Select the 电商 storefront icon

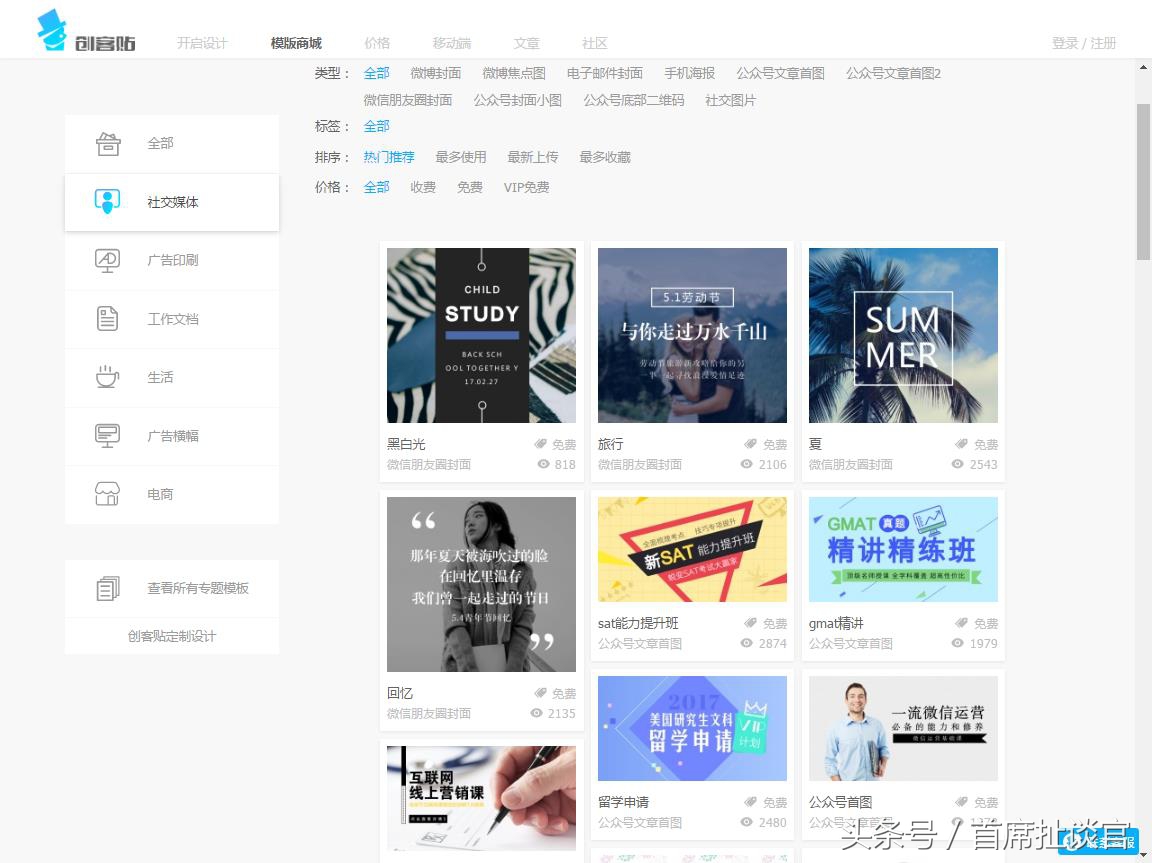(107, 494)
